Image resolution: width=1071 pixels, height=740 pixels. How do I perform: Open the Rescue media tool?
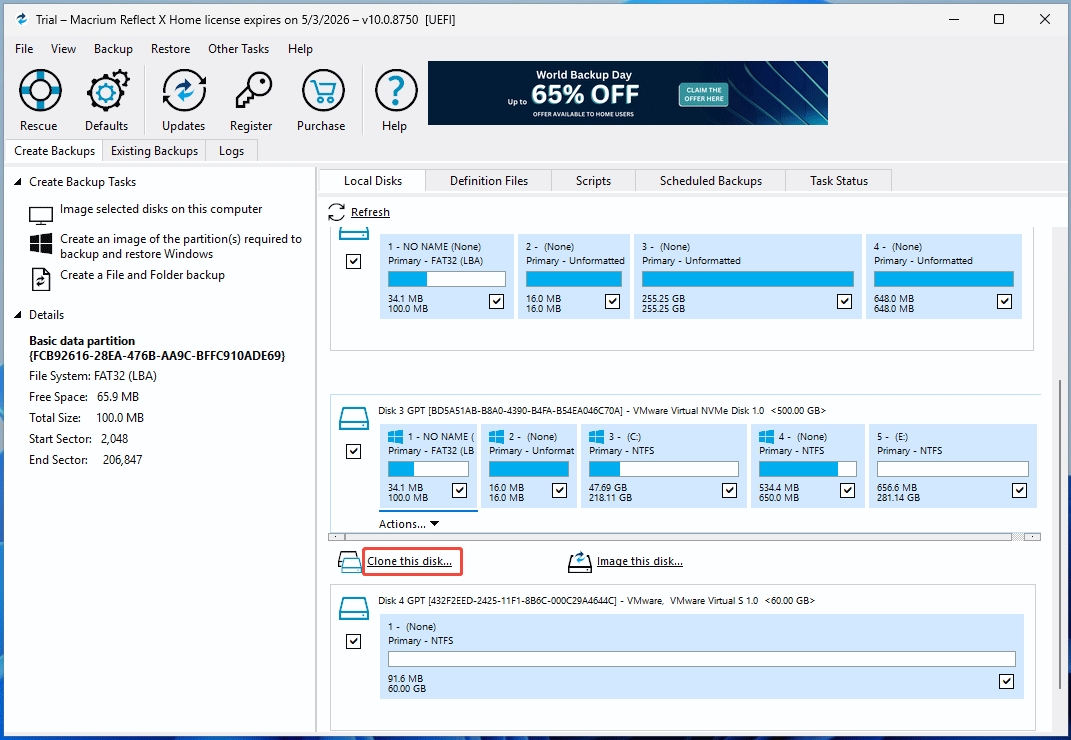point(40,90)
